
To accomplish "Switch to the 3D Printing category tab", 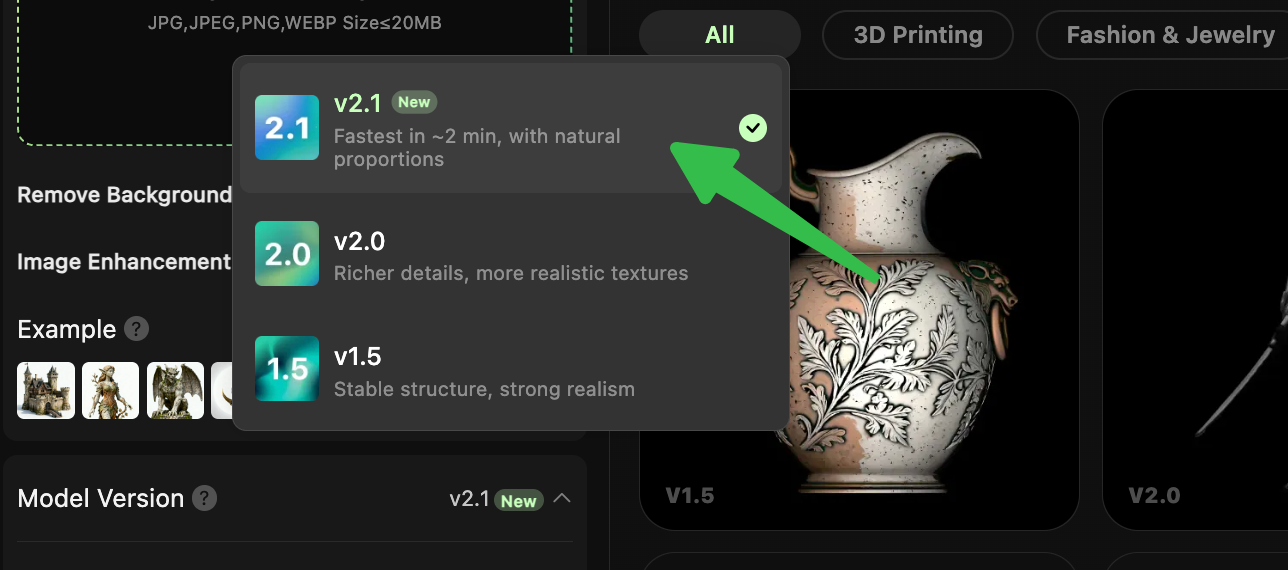I will coord(918,35).
